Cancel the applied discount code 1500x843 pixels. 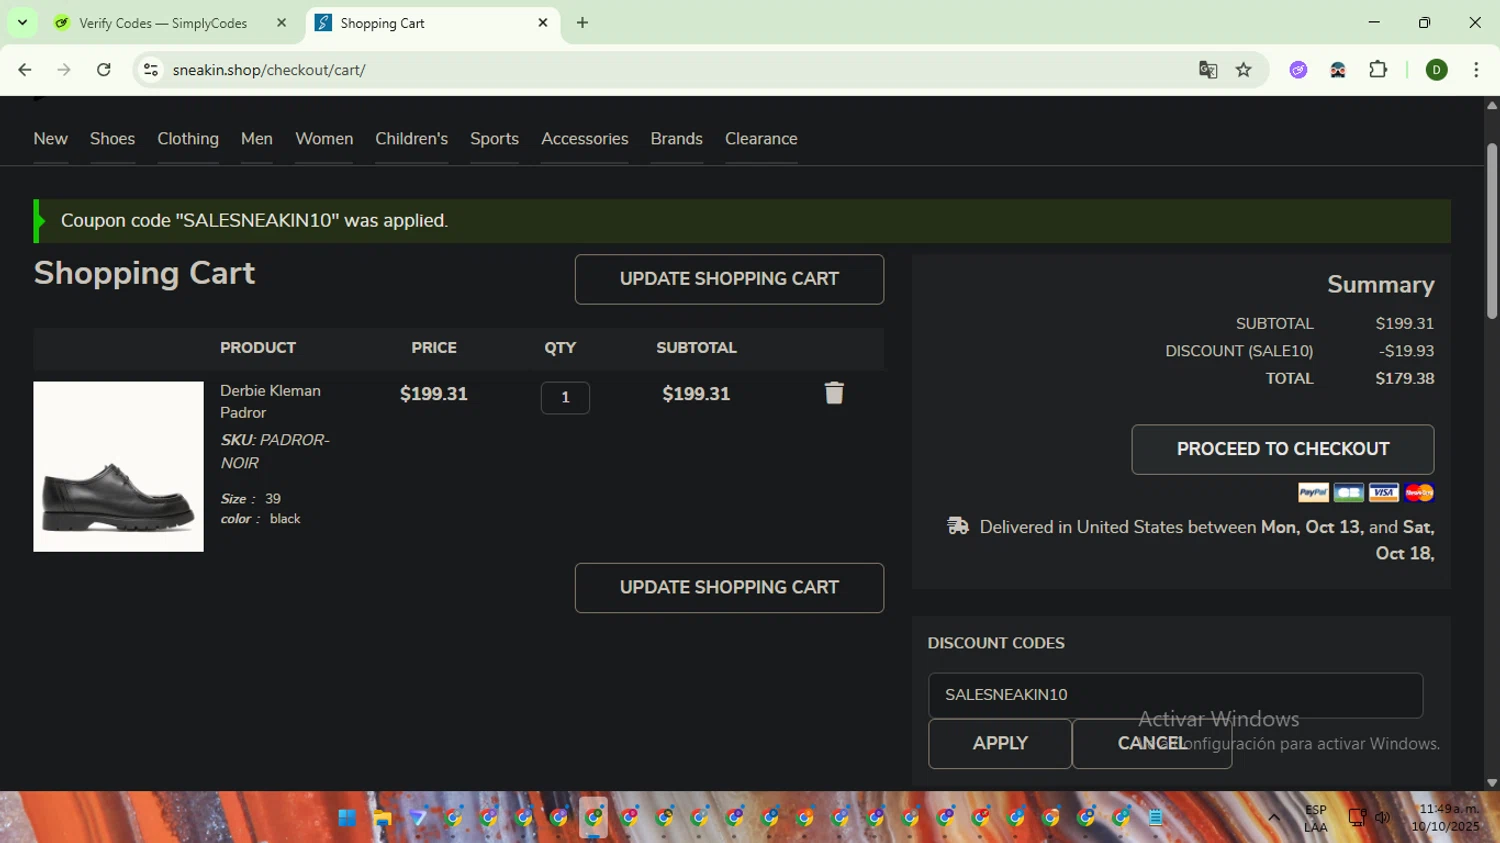(1152, 744)
